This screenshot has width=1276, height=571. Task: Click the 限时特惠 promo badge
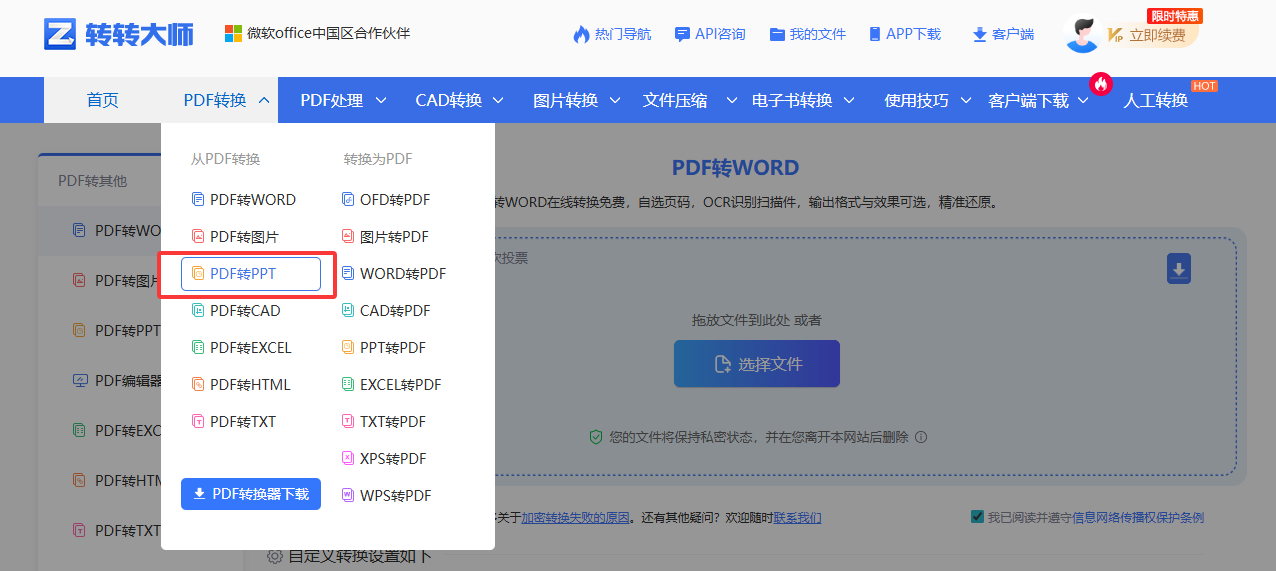point(1175,16)
